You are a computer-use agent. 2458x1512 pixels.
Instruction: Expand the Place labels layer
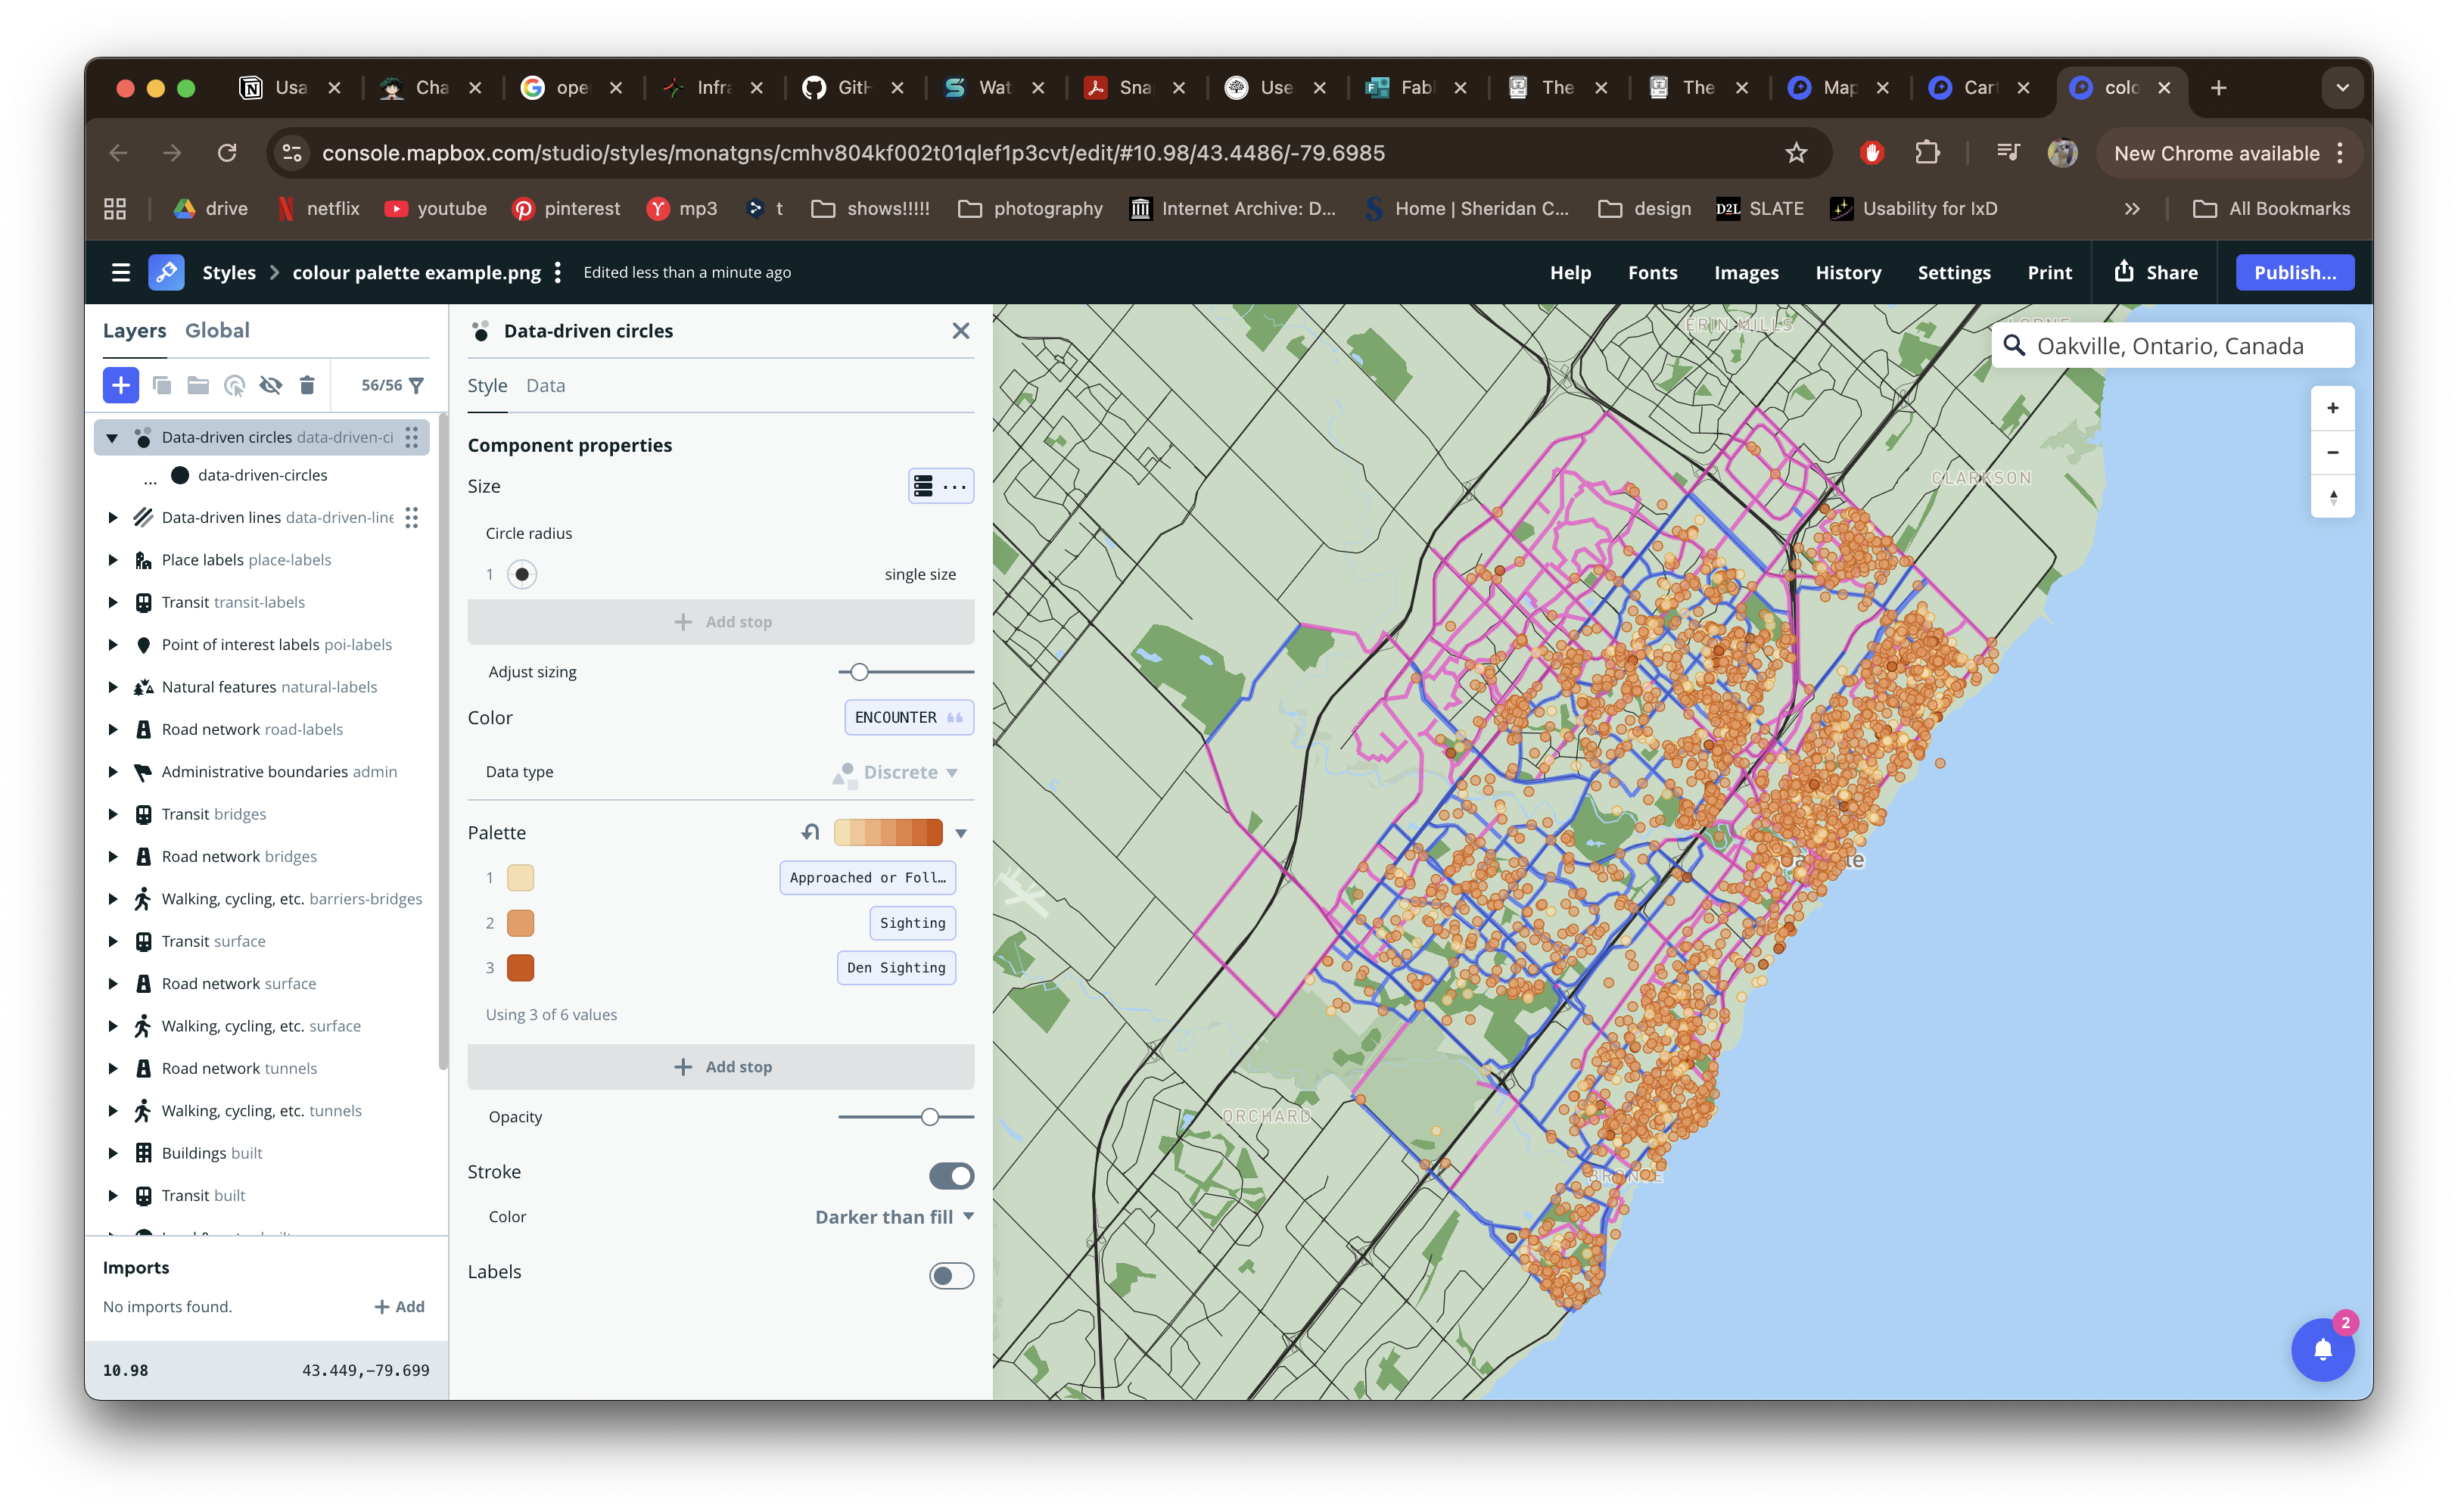click(x=112, y=559)
